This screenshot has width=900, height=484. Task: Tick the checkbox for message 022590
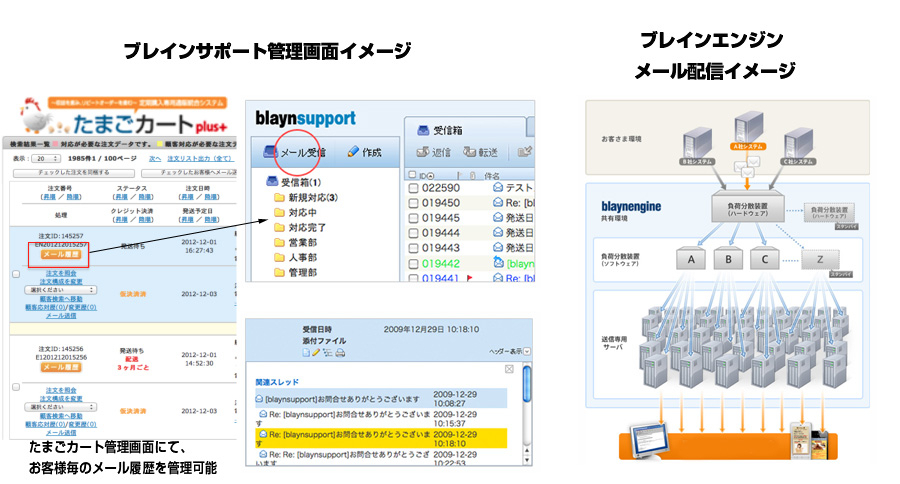pyautogui.click(x=413, y=188)
